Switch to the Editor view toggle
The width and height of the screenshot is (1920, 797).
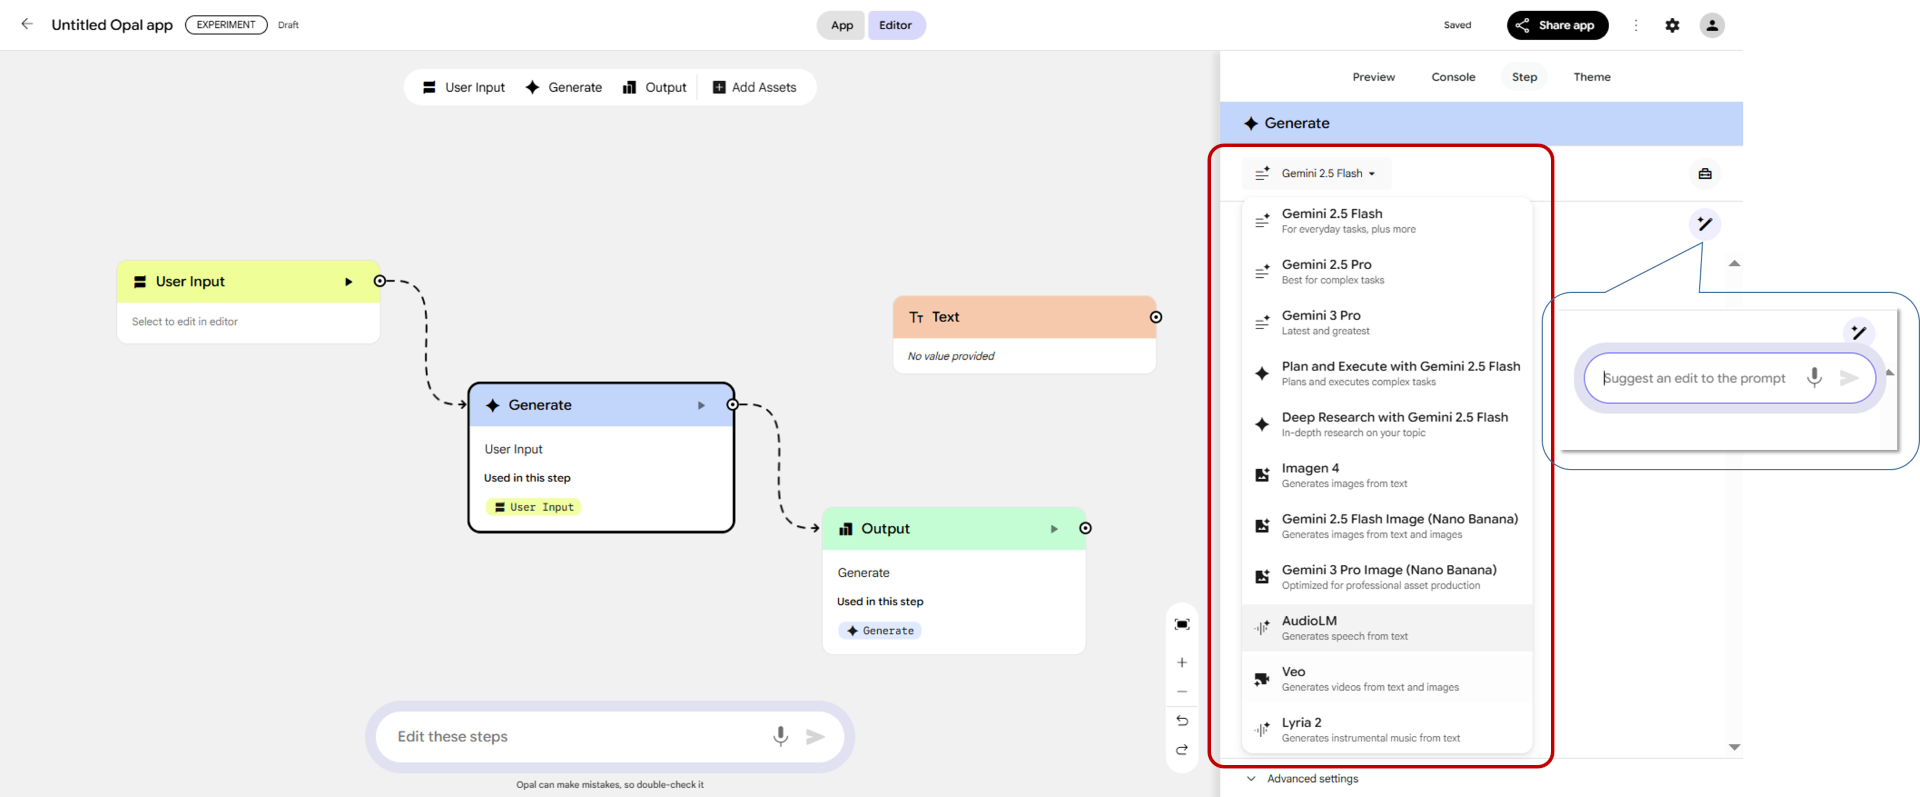895,25
